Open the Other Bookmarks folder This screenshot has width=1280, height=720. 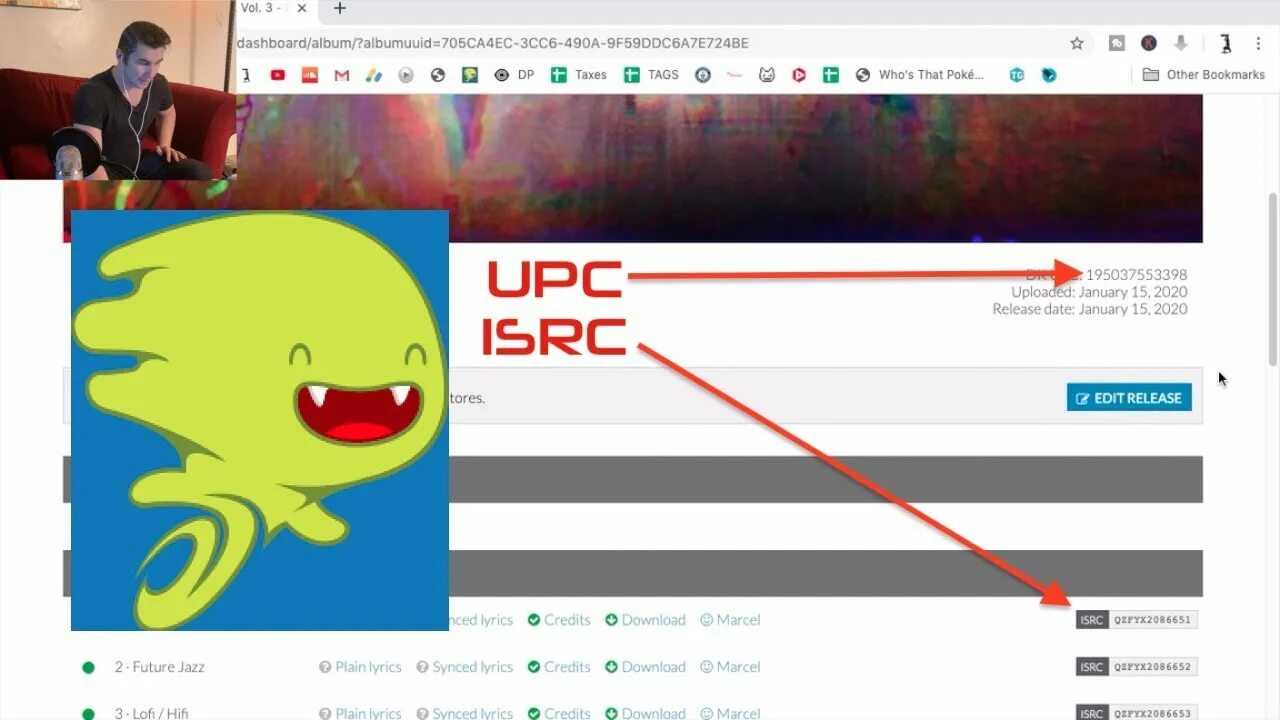click(x=1204, y=75)
